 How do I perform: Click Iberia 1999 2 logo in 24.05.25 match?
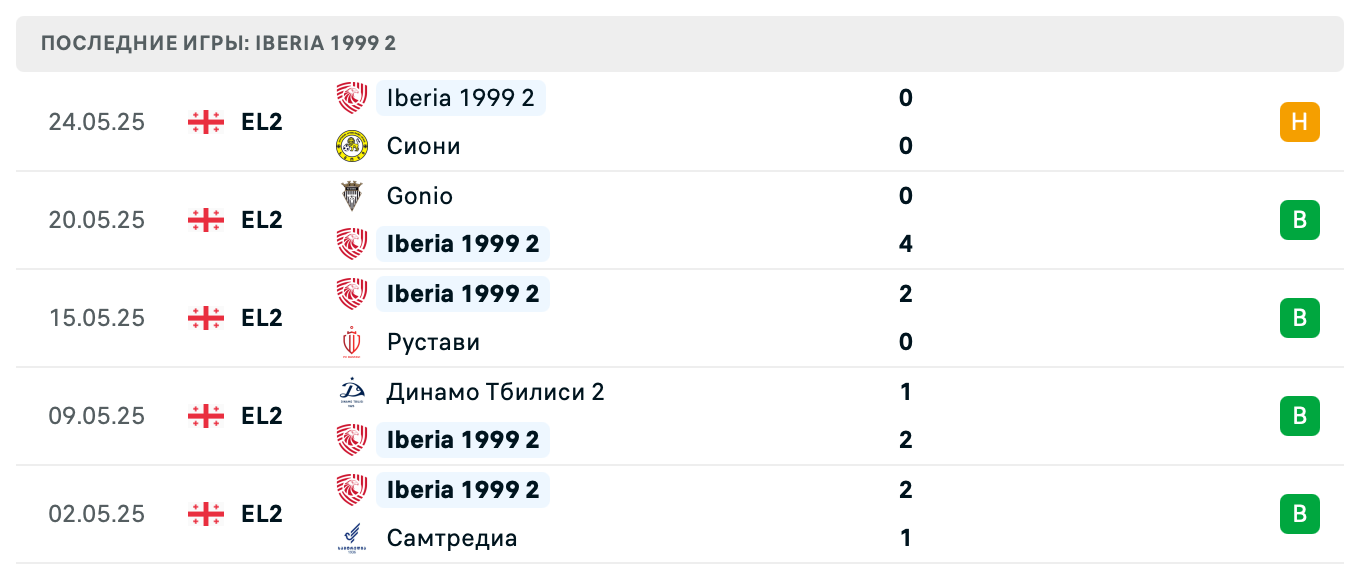[351, 98]
